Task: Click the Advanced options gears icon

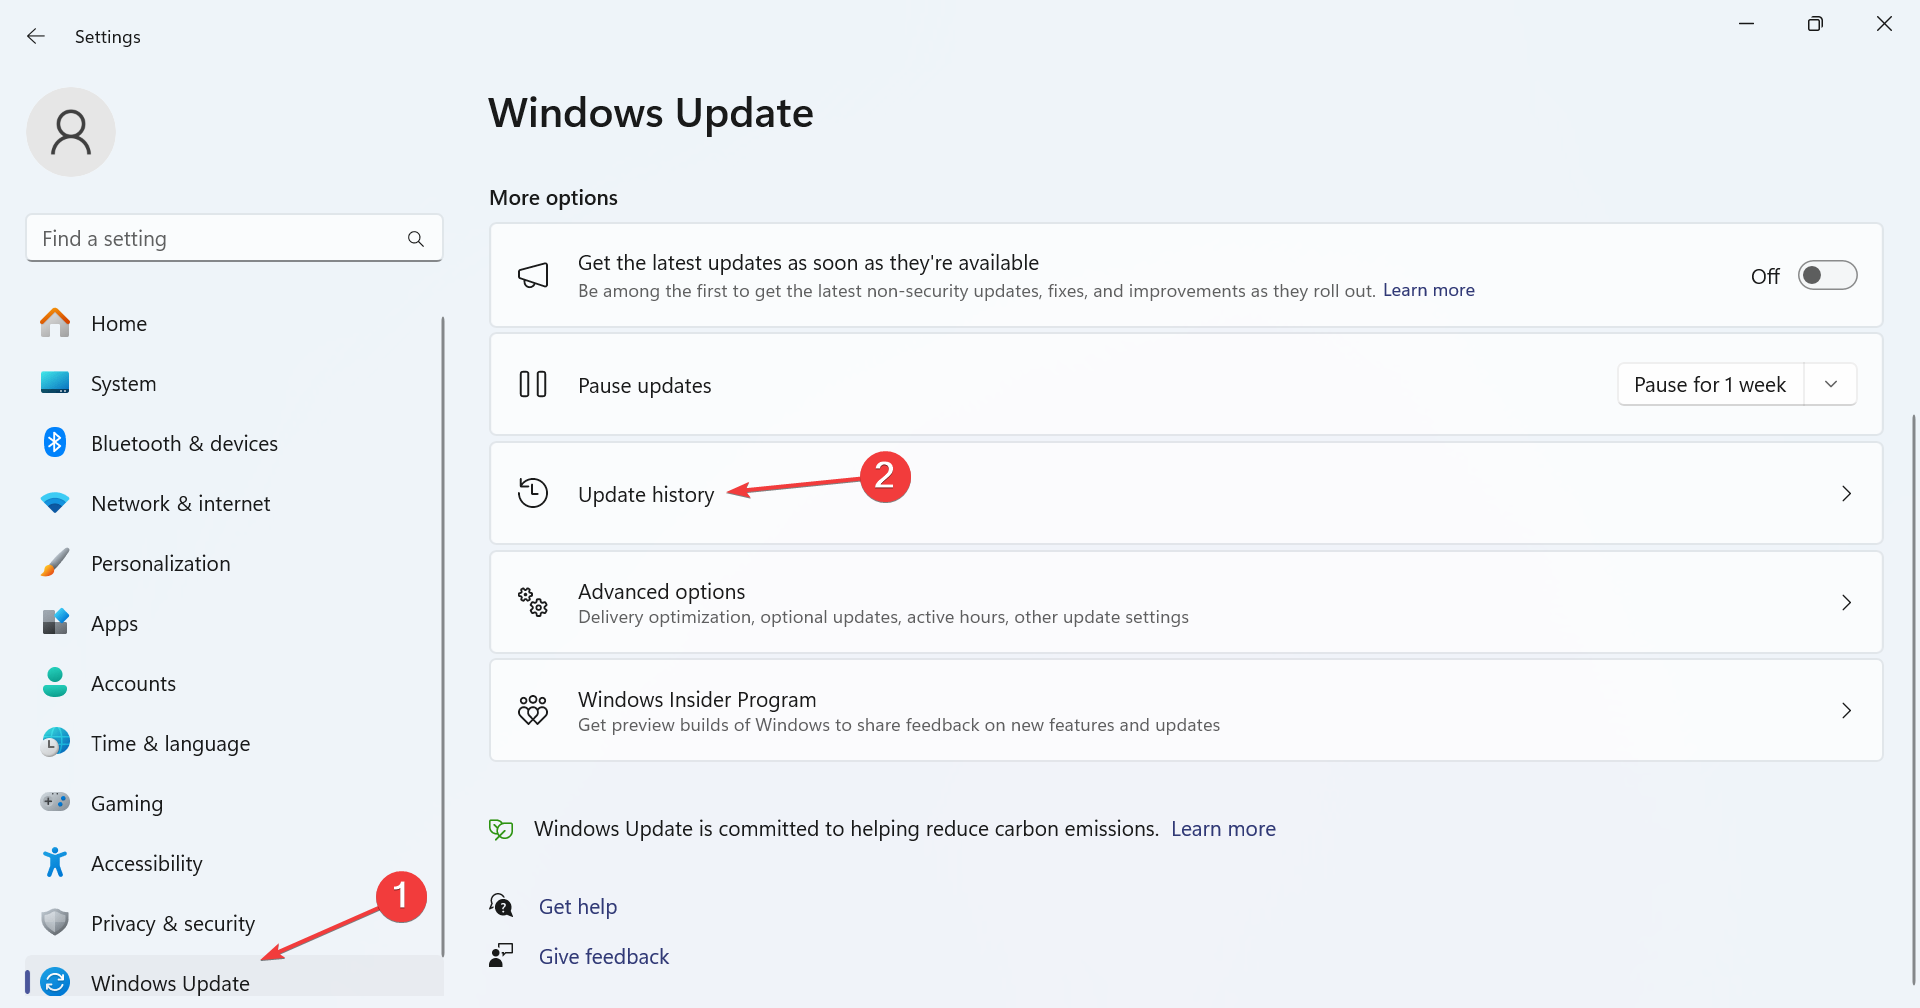Action: [533, 602]
